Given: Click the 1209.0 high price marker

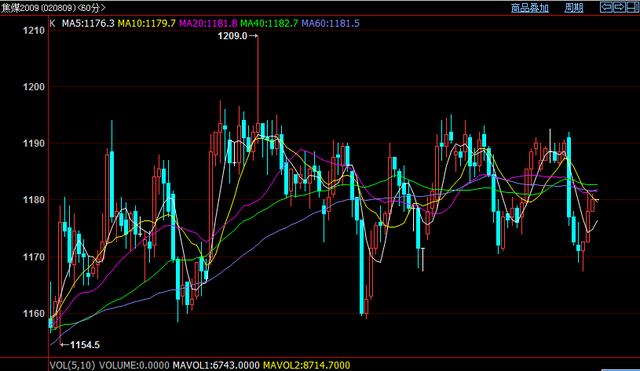Looking at the screenshot, I should (233, 36).
